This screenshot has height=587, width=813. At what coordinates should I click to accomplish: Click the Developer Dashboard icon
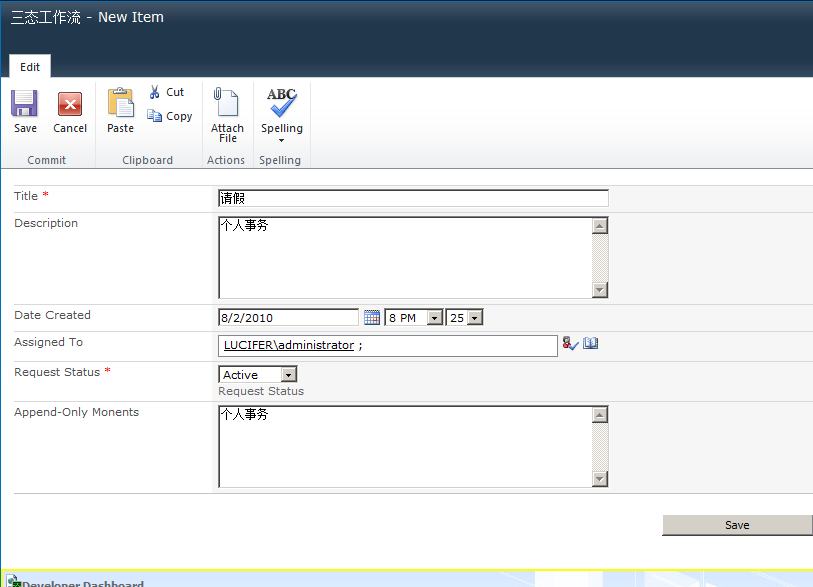click(13, 581)
